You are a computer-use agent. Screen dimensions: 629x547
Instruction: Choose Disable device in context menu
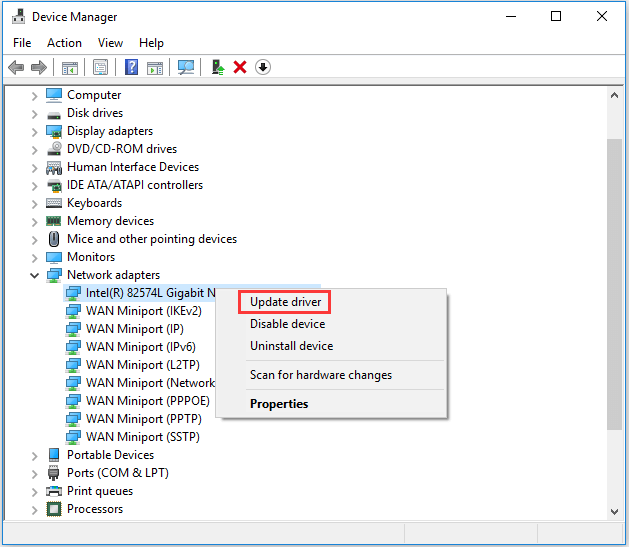tap(287, 324)
